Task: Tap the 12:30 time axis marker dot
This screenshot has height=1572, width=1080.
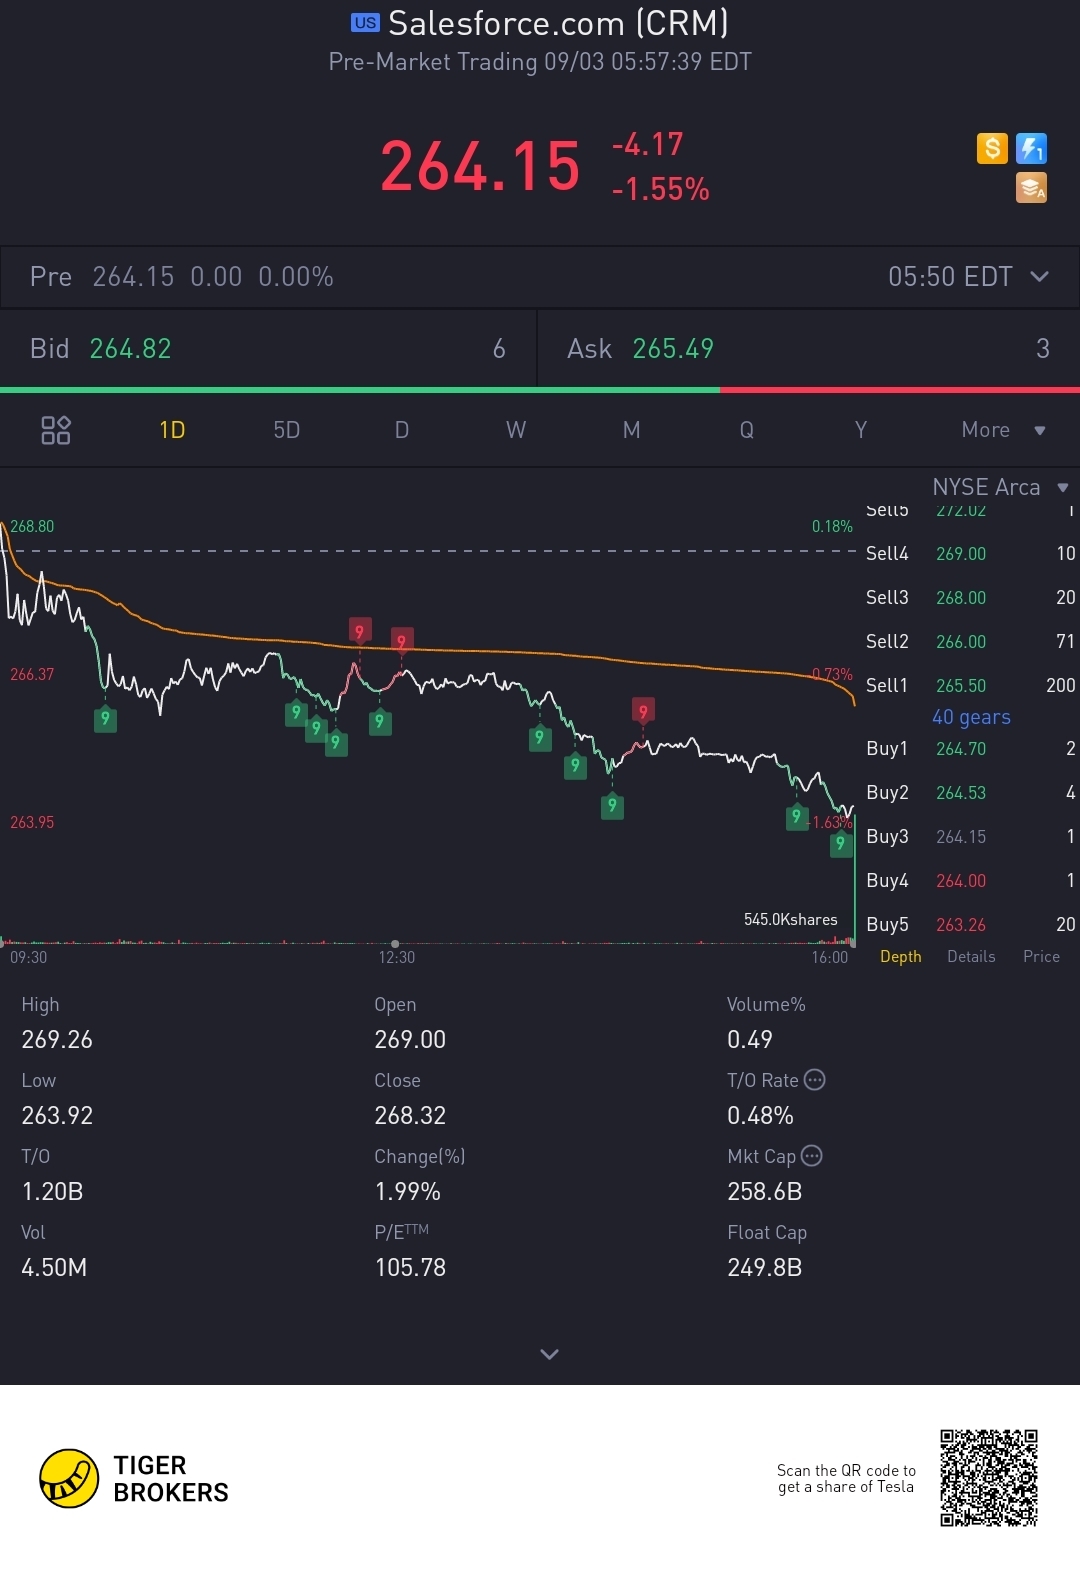Action: tap(395, 943)
